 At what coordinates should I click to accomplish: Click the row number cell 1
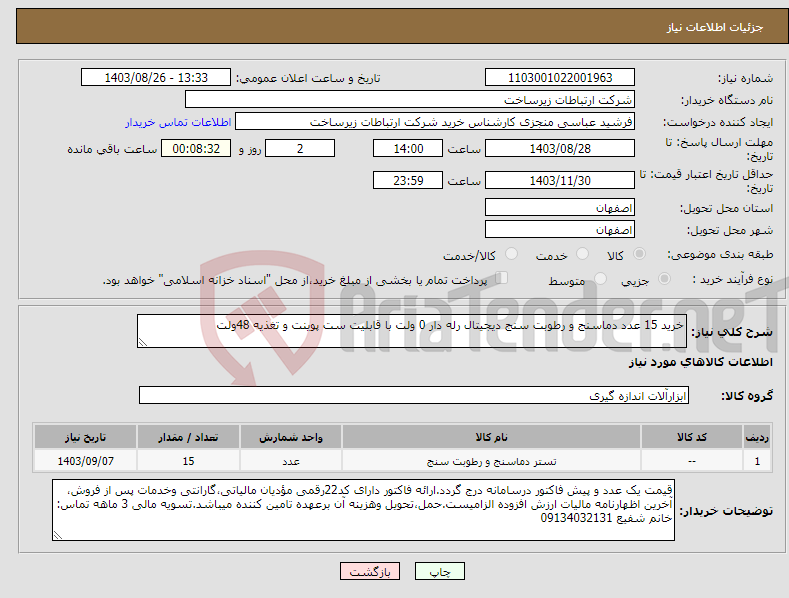pos(757,461)
